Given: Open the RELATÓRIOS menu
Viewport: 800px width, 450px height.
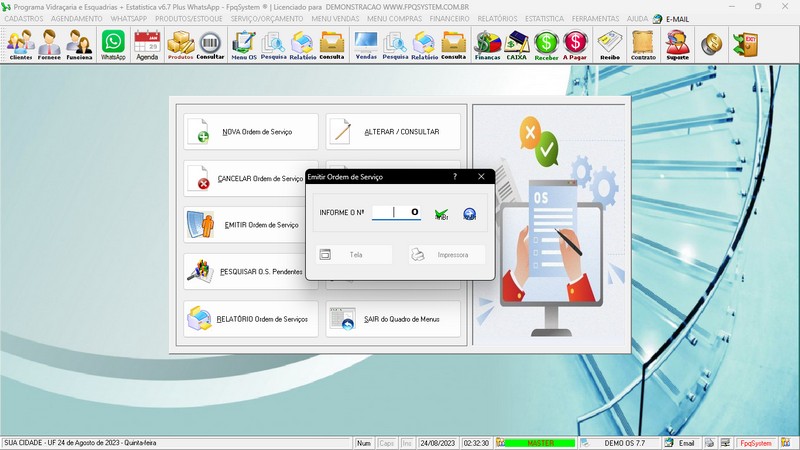Looking at the screenshot, I should point(497,19).
